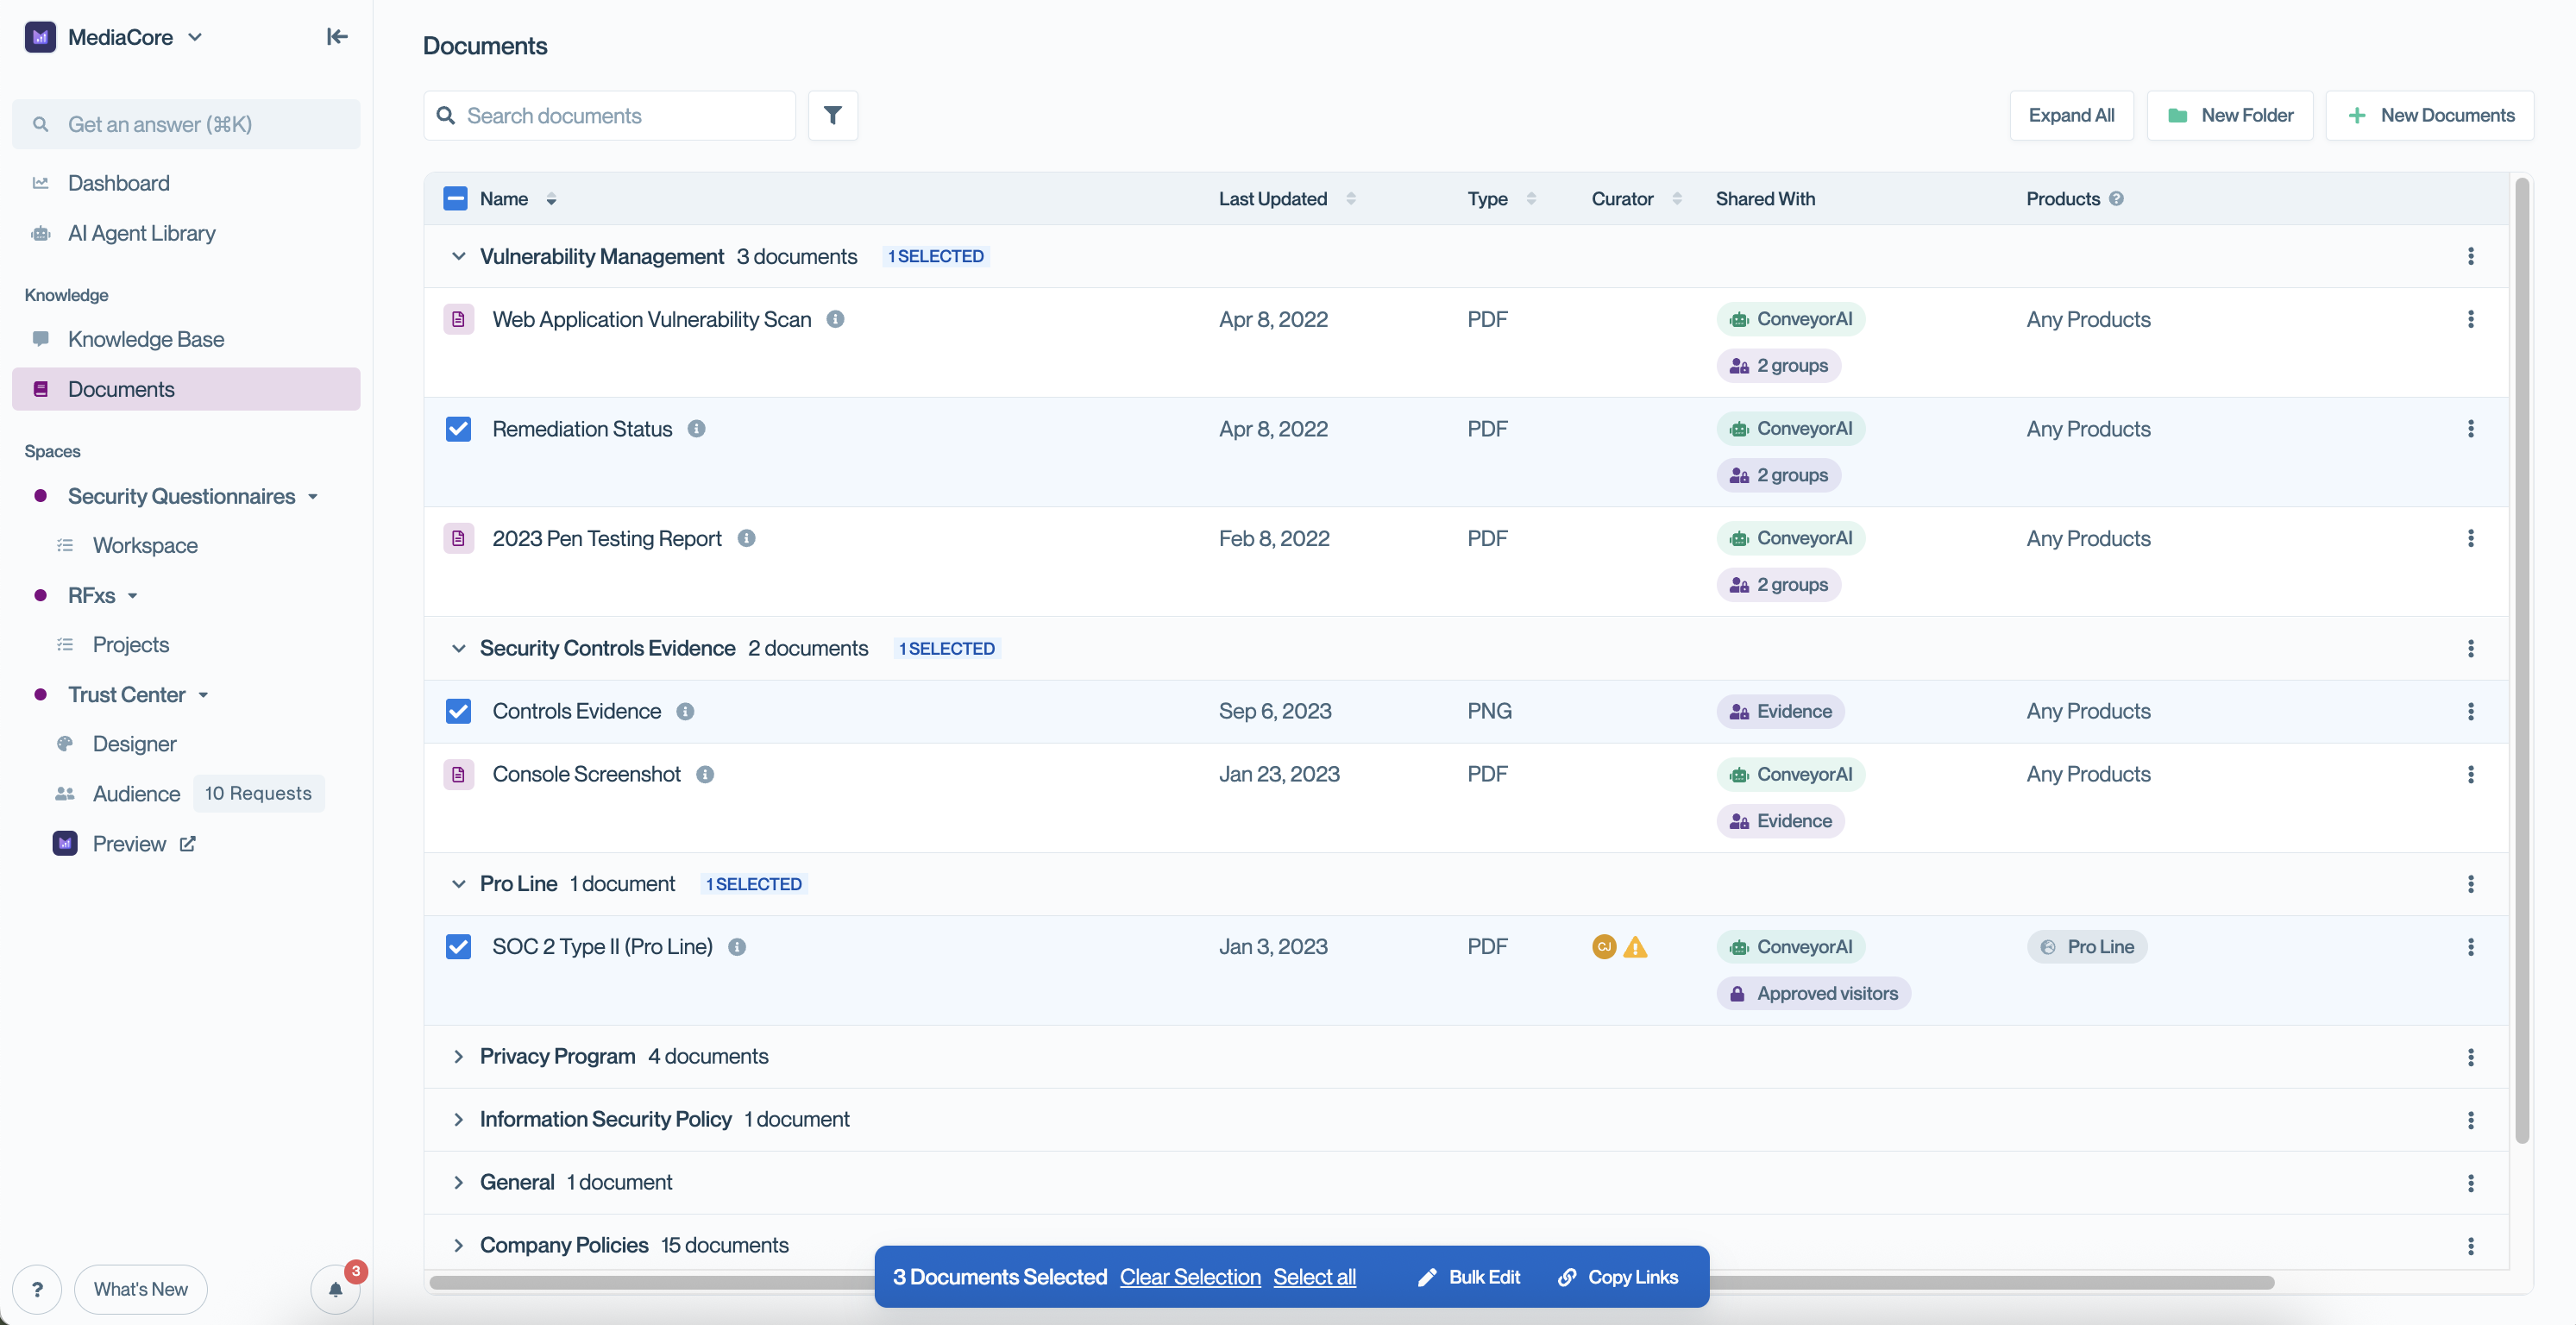
Task: Click info icon beside Remediation Status
Action: click(696, 429)
